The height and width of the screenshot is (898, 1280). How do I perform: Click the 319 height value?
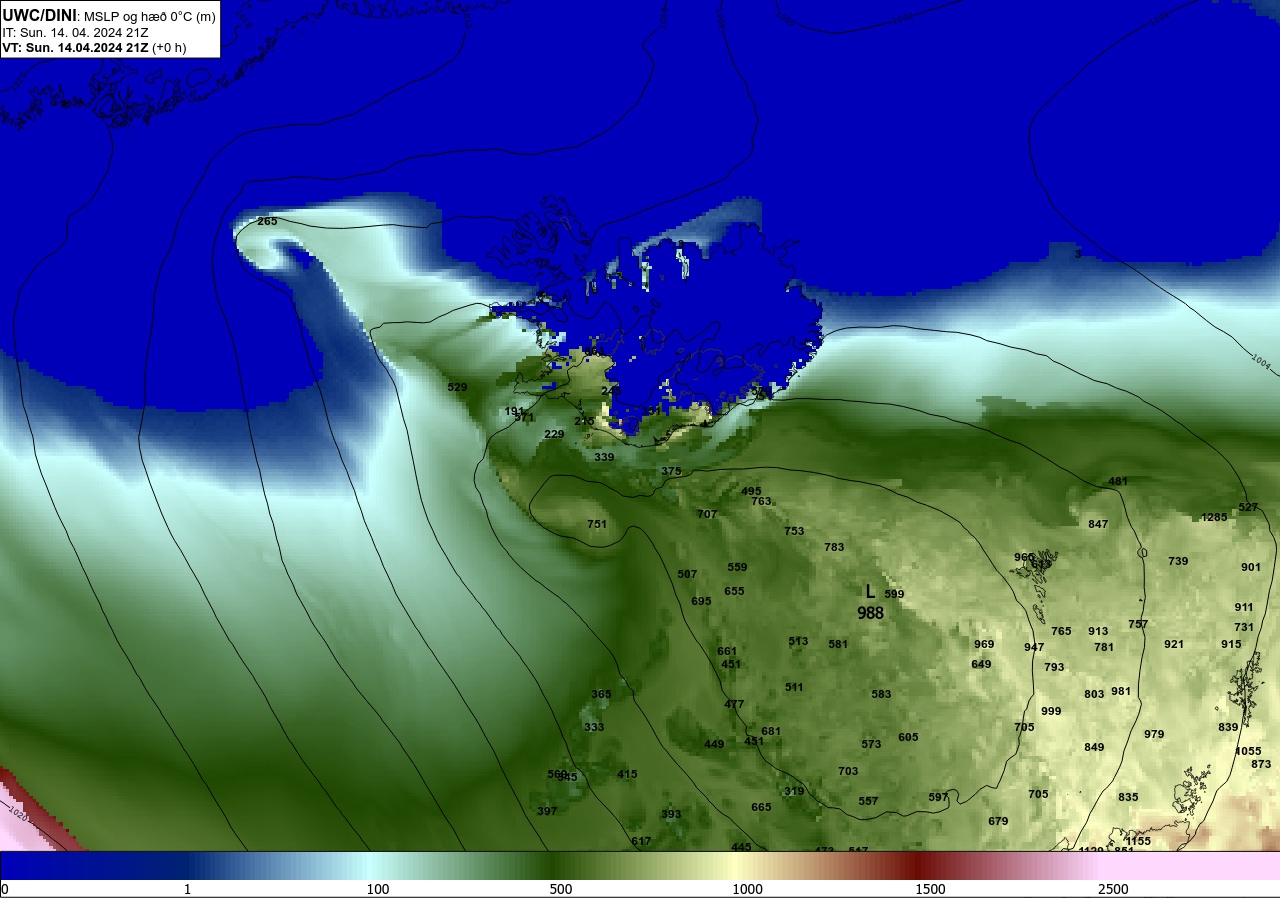point(794,791)
